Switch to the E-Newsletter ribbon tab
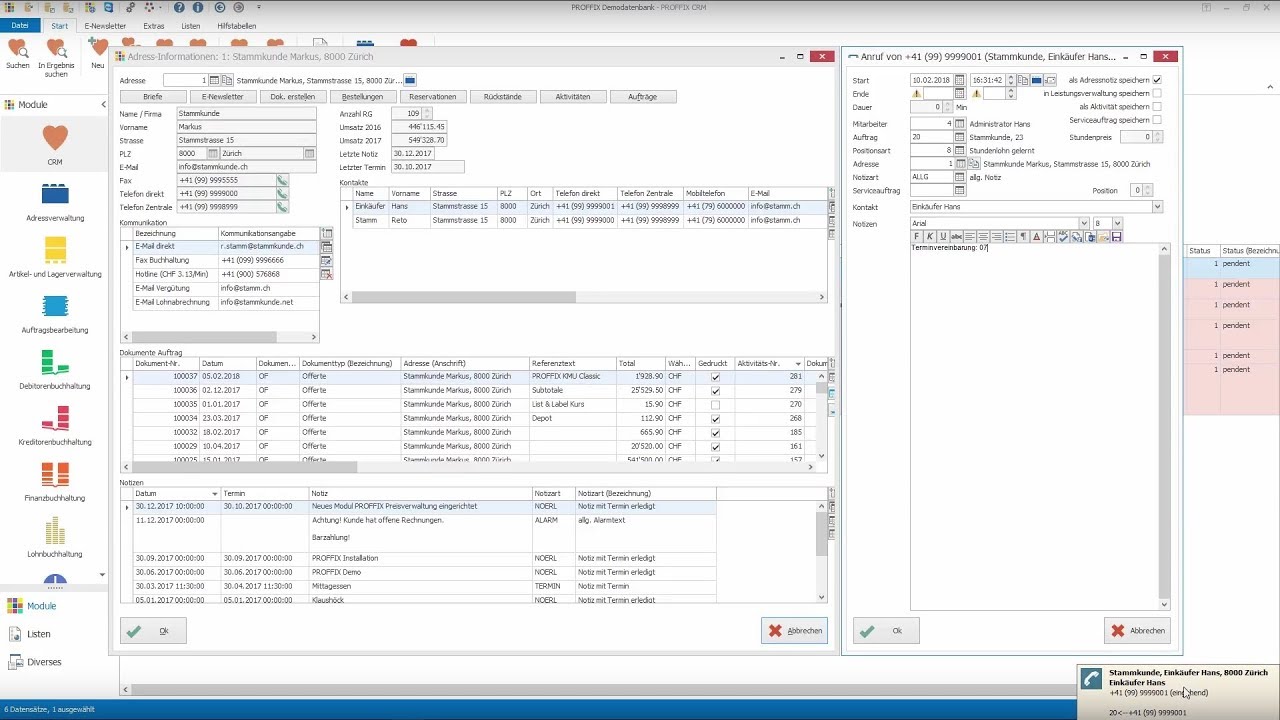 105,26
